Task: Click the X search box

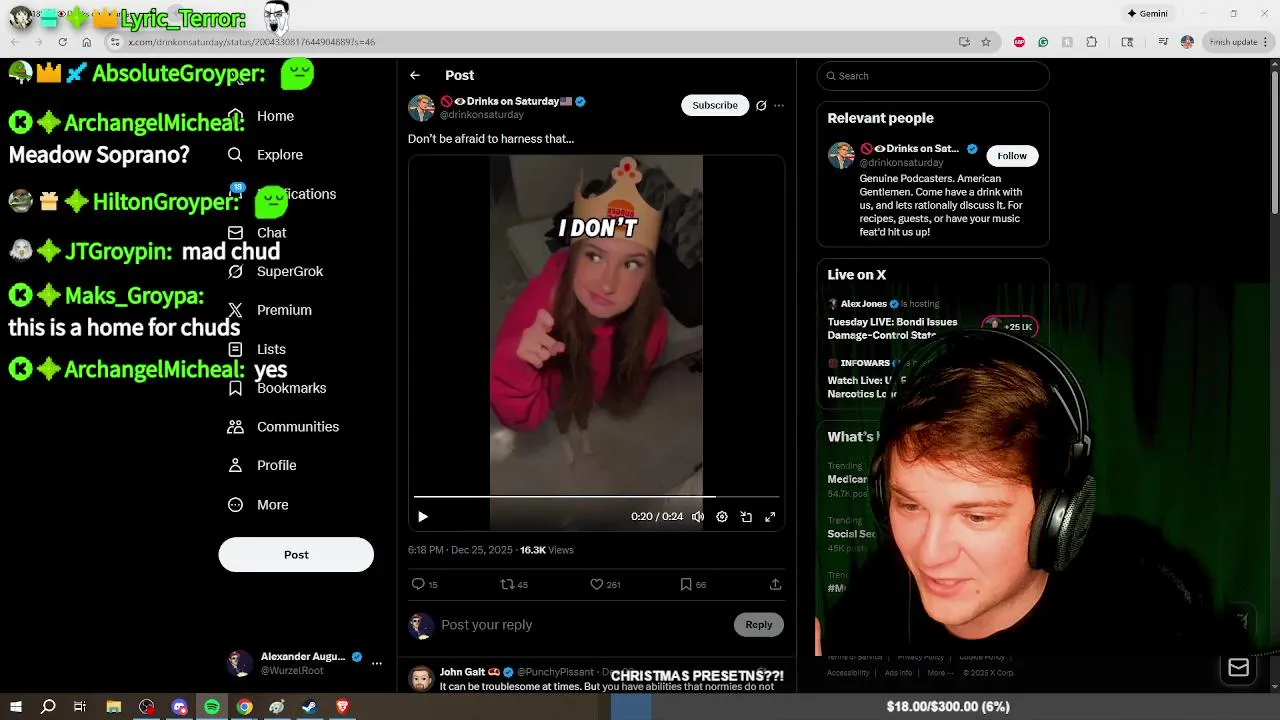Action: tap(933, 76)
